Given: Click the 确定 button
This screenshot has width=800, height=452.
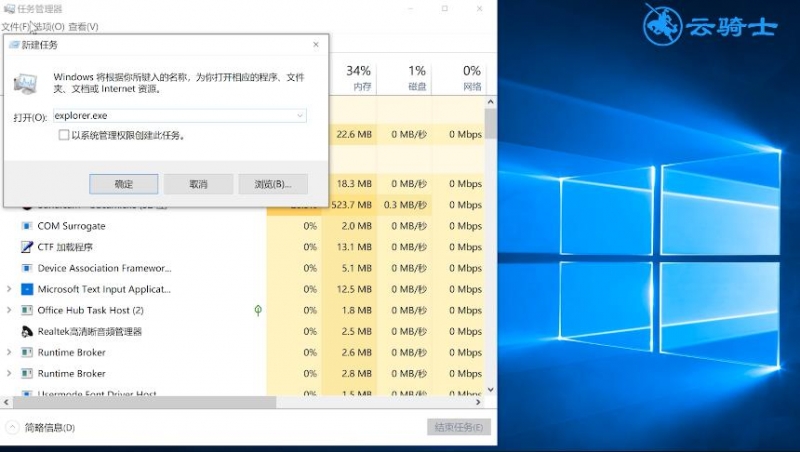Looking at the screenshot, I should (x=123, y=184).
